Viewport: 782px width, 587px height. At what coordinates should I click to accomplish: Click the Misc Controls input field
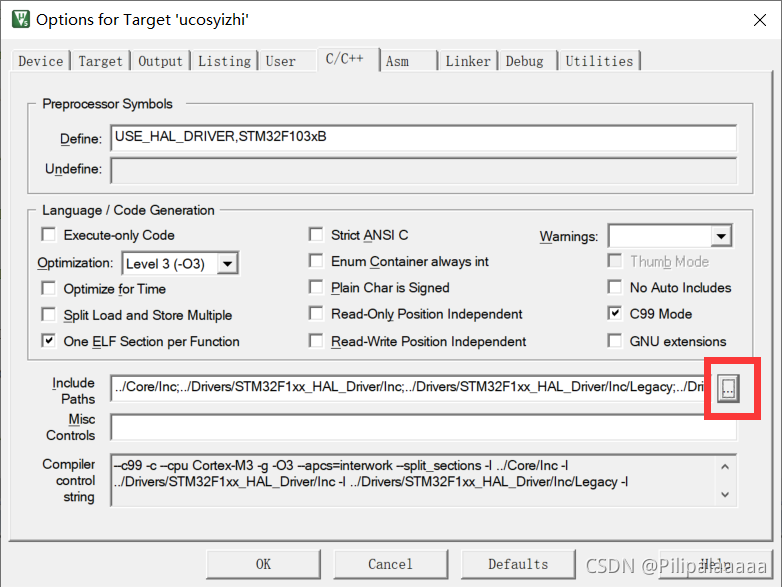click(x=423, y=427)
